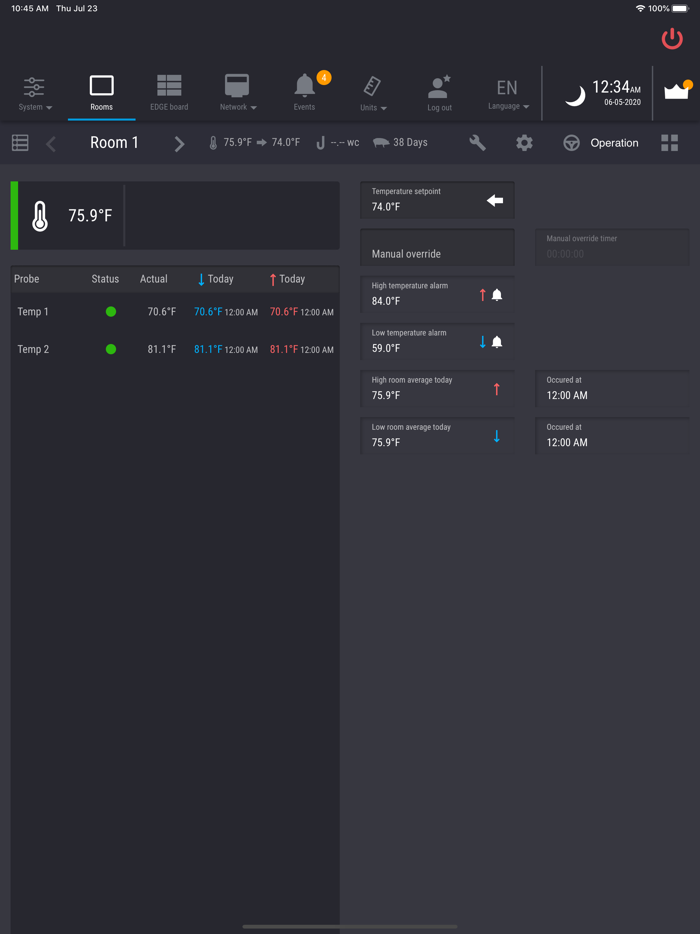Click the 12:34 AM clock display

click(616, 89)
